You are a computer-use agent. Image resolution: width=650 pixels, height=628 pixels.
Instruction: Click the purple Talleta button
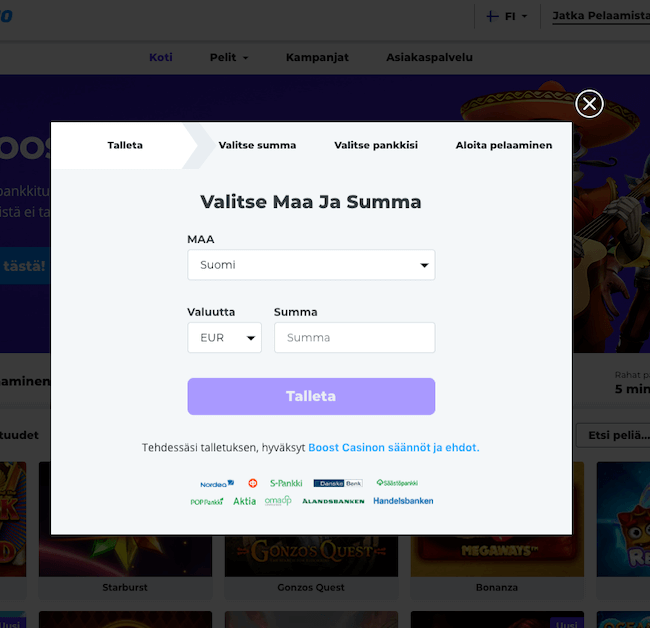311,396
